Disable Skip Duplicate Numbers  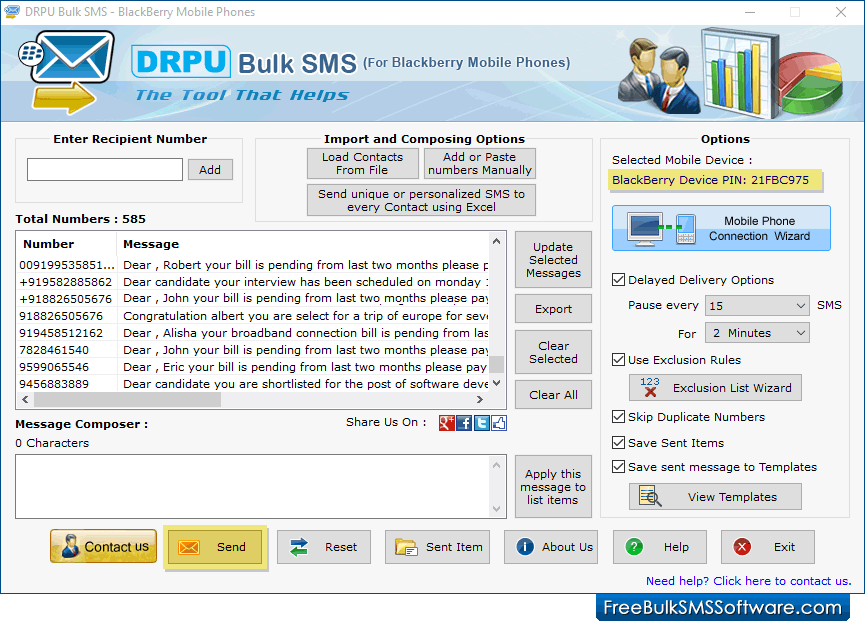[618, 417]
